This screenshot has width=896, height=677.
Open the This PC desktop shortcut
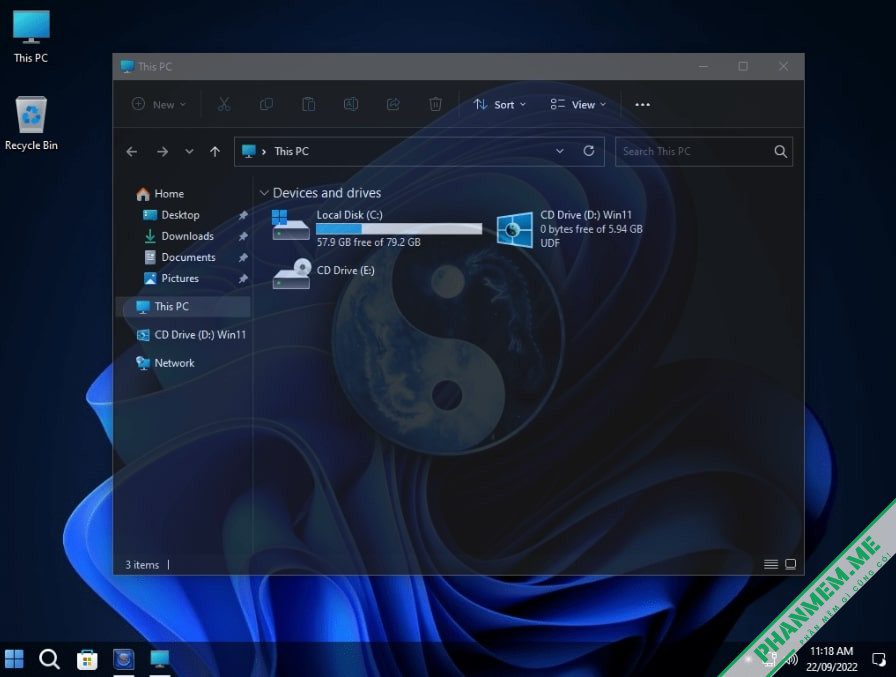click(31, 37)
